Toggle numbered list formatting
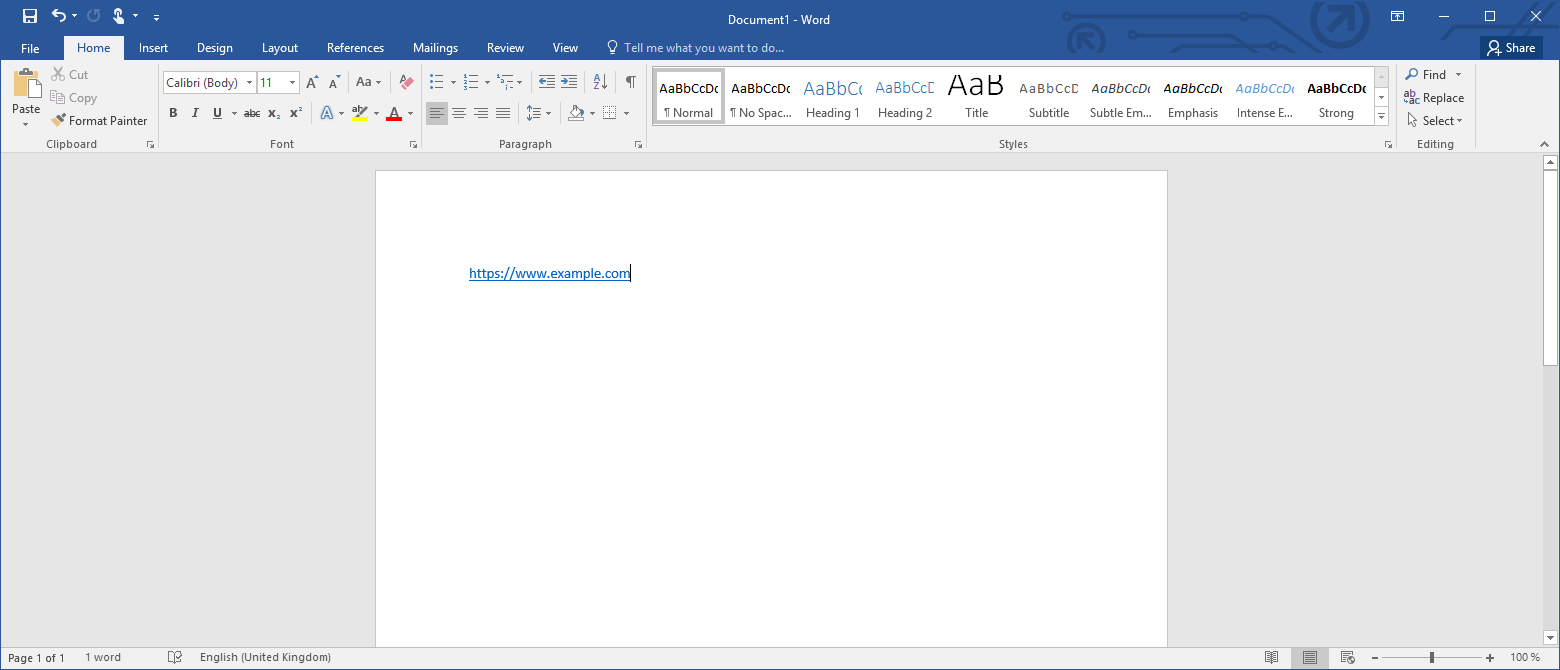The height and width of the screenshot is (670, 1560). [471, 82]
